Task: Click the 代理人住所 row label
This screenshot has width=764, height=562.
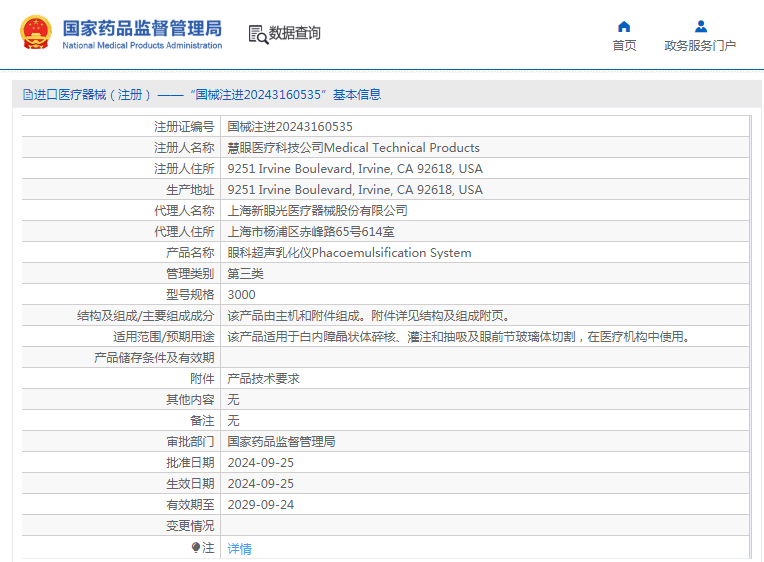Action: pyautogui.click(x=184, y=232)
